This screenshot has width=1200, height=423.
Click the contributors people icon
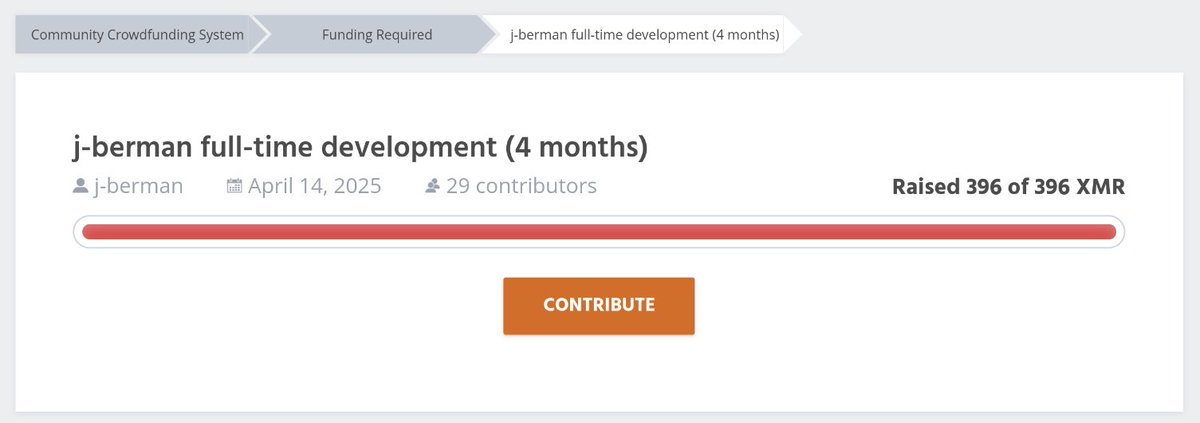pyautogui.click(x=433, y=186)
